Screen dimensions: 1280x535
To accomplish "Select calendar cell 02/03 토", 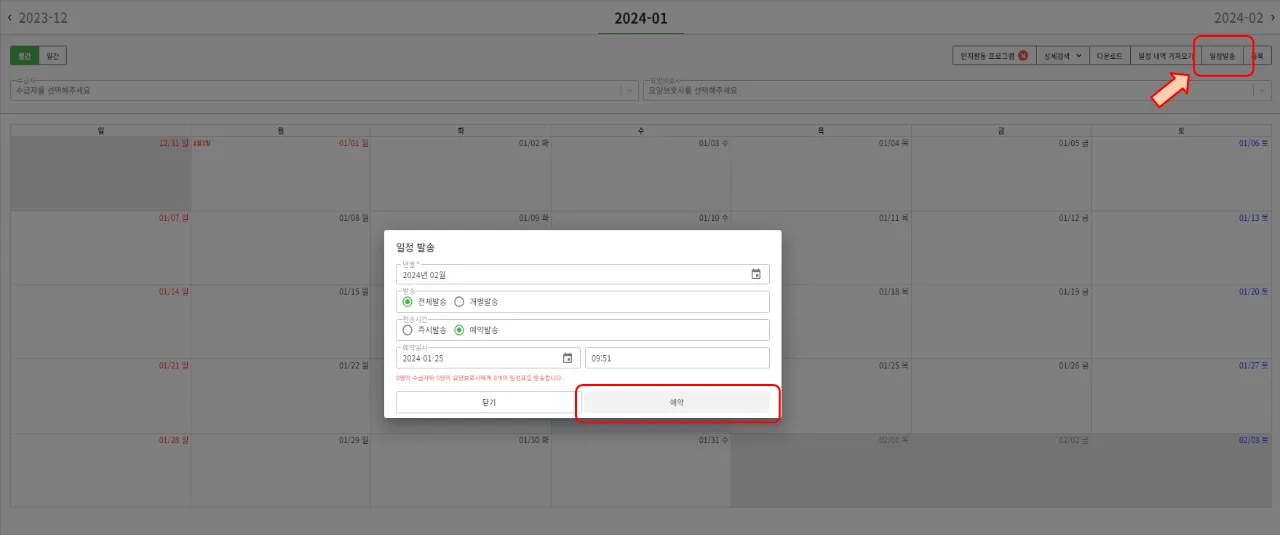I will (x=1181, y=470).
